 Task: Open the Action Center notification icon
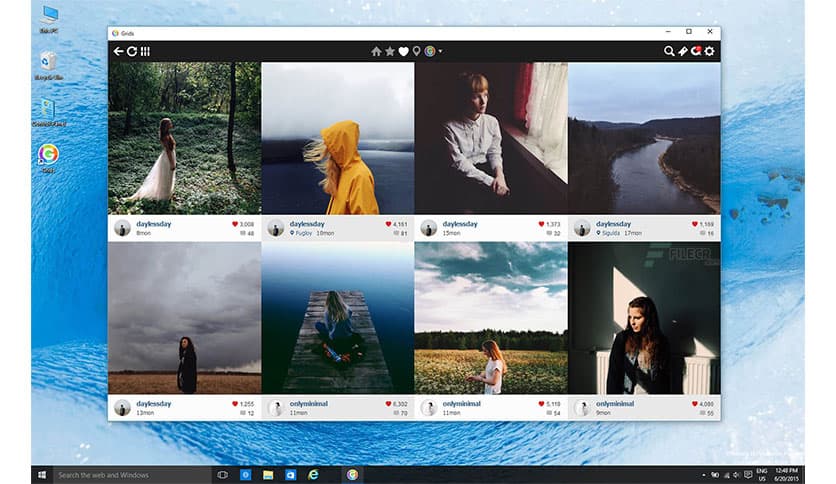click(748, 474)
